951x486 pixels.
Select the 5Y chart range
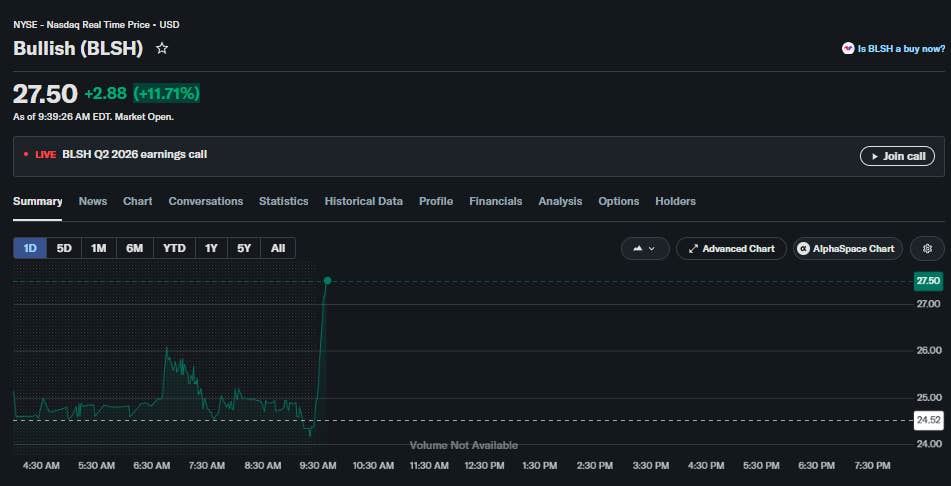[244, 248]
